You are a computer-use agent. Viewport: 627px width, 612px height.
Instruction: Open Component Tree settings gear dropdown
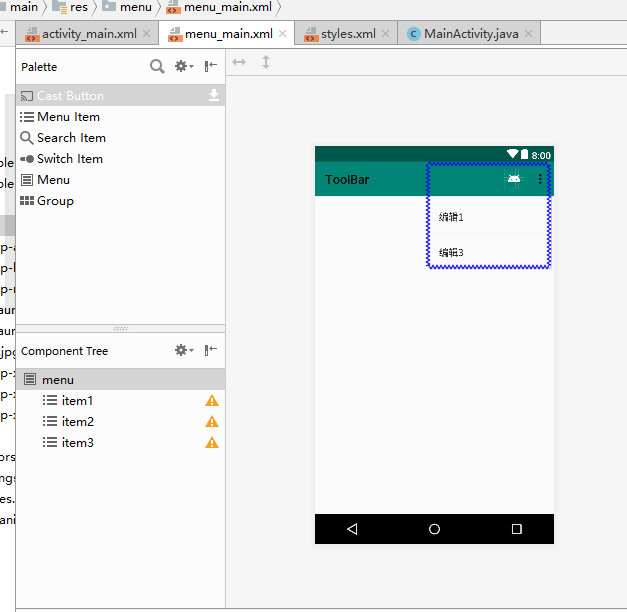[184, 350]
